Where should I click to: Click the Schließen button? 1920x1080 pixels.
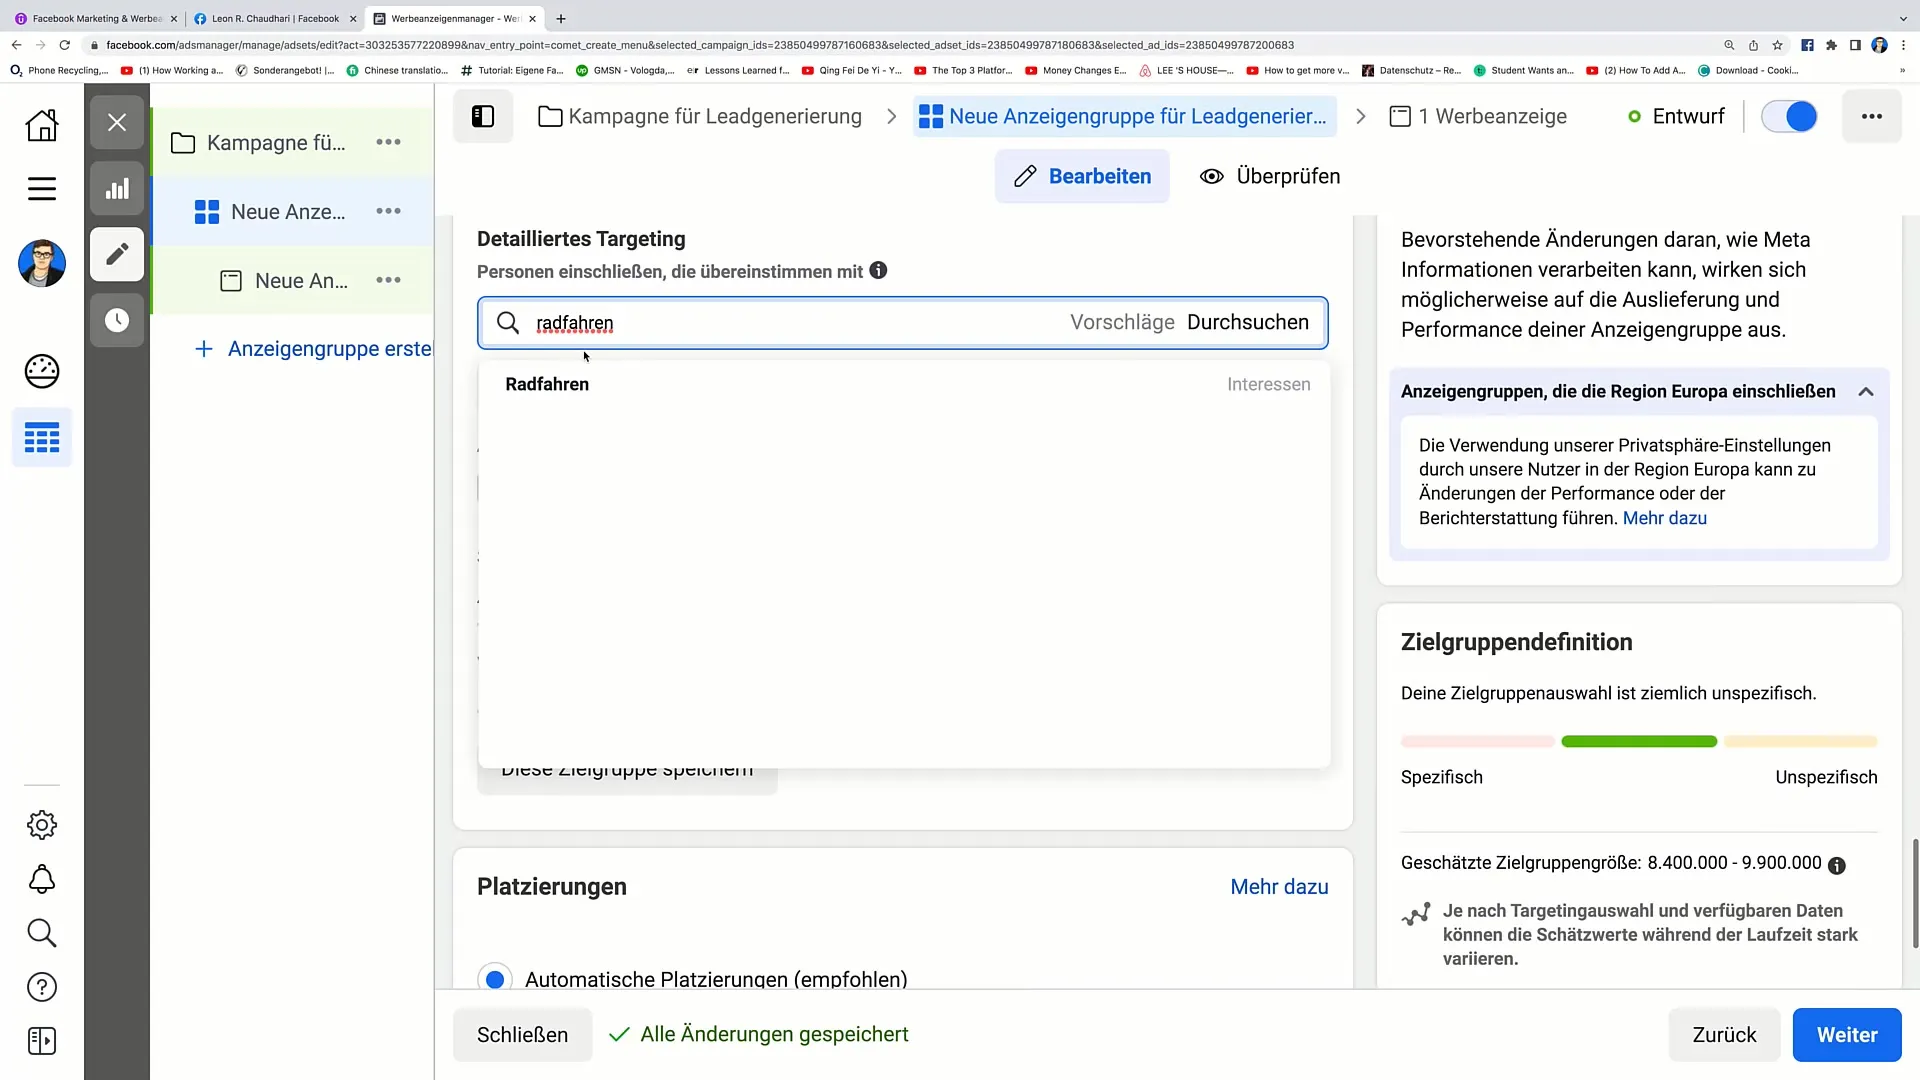pos(522,1035)
